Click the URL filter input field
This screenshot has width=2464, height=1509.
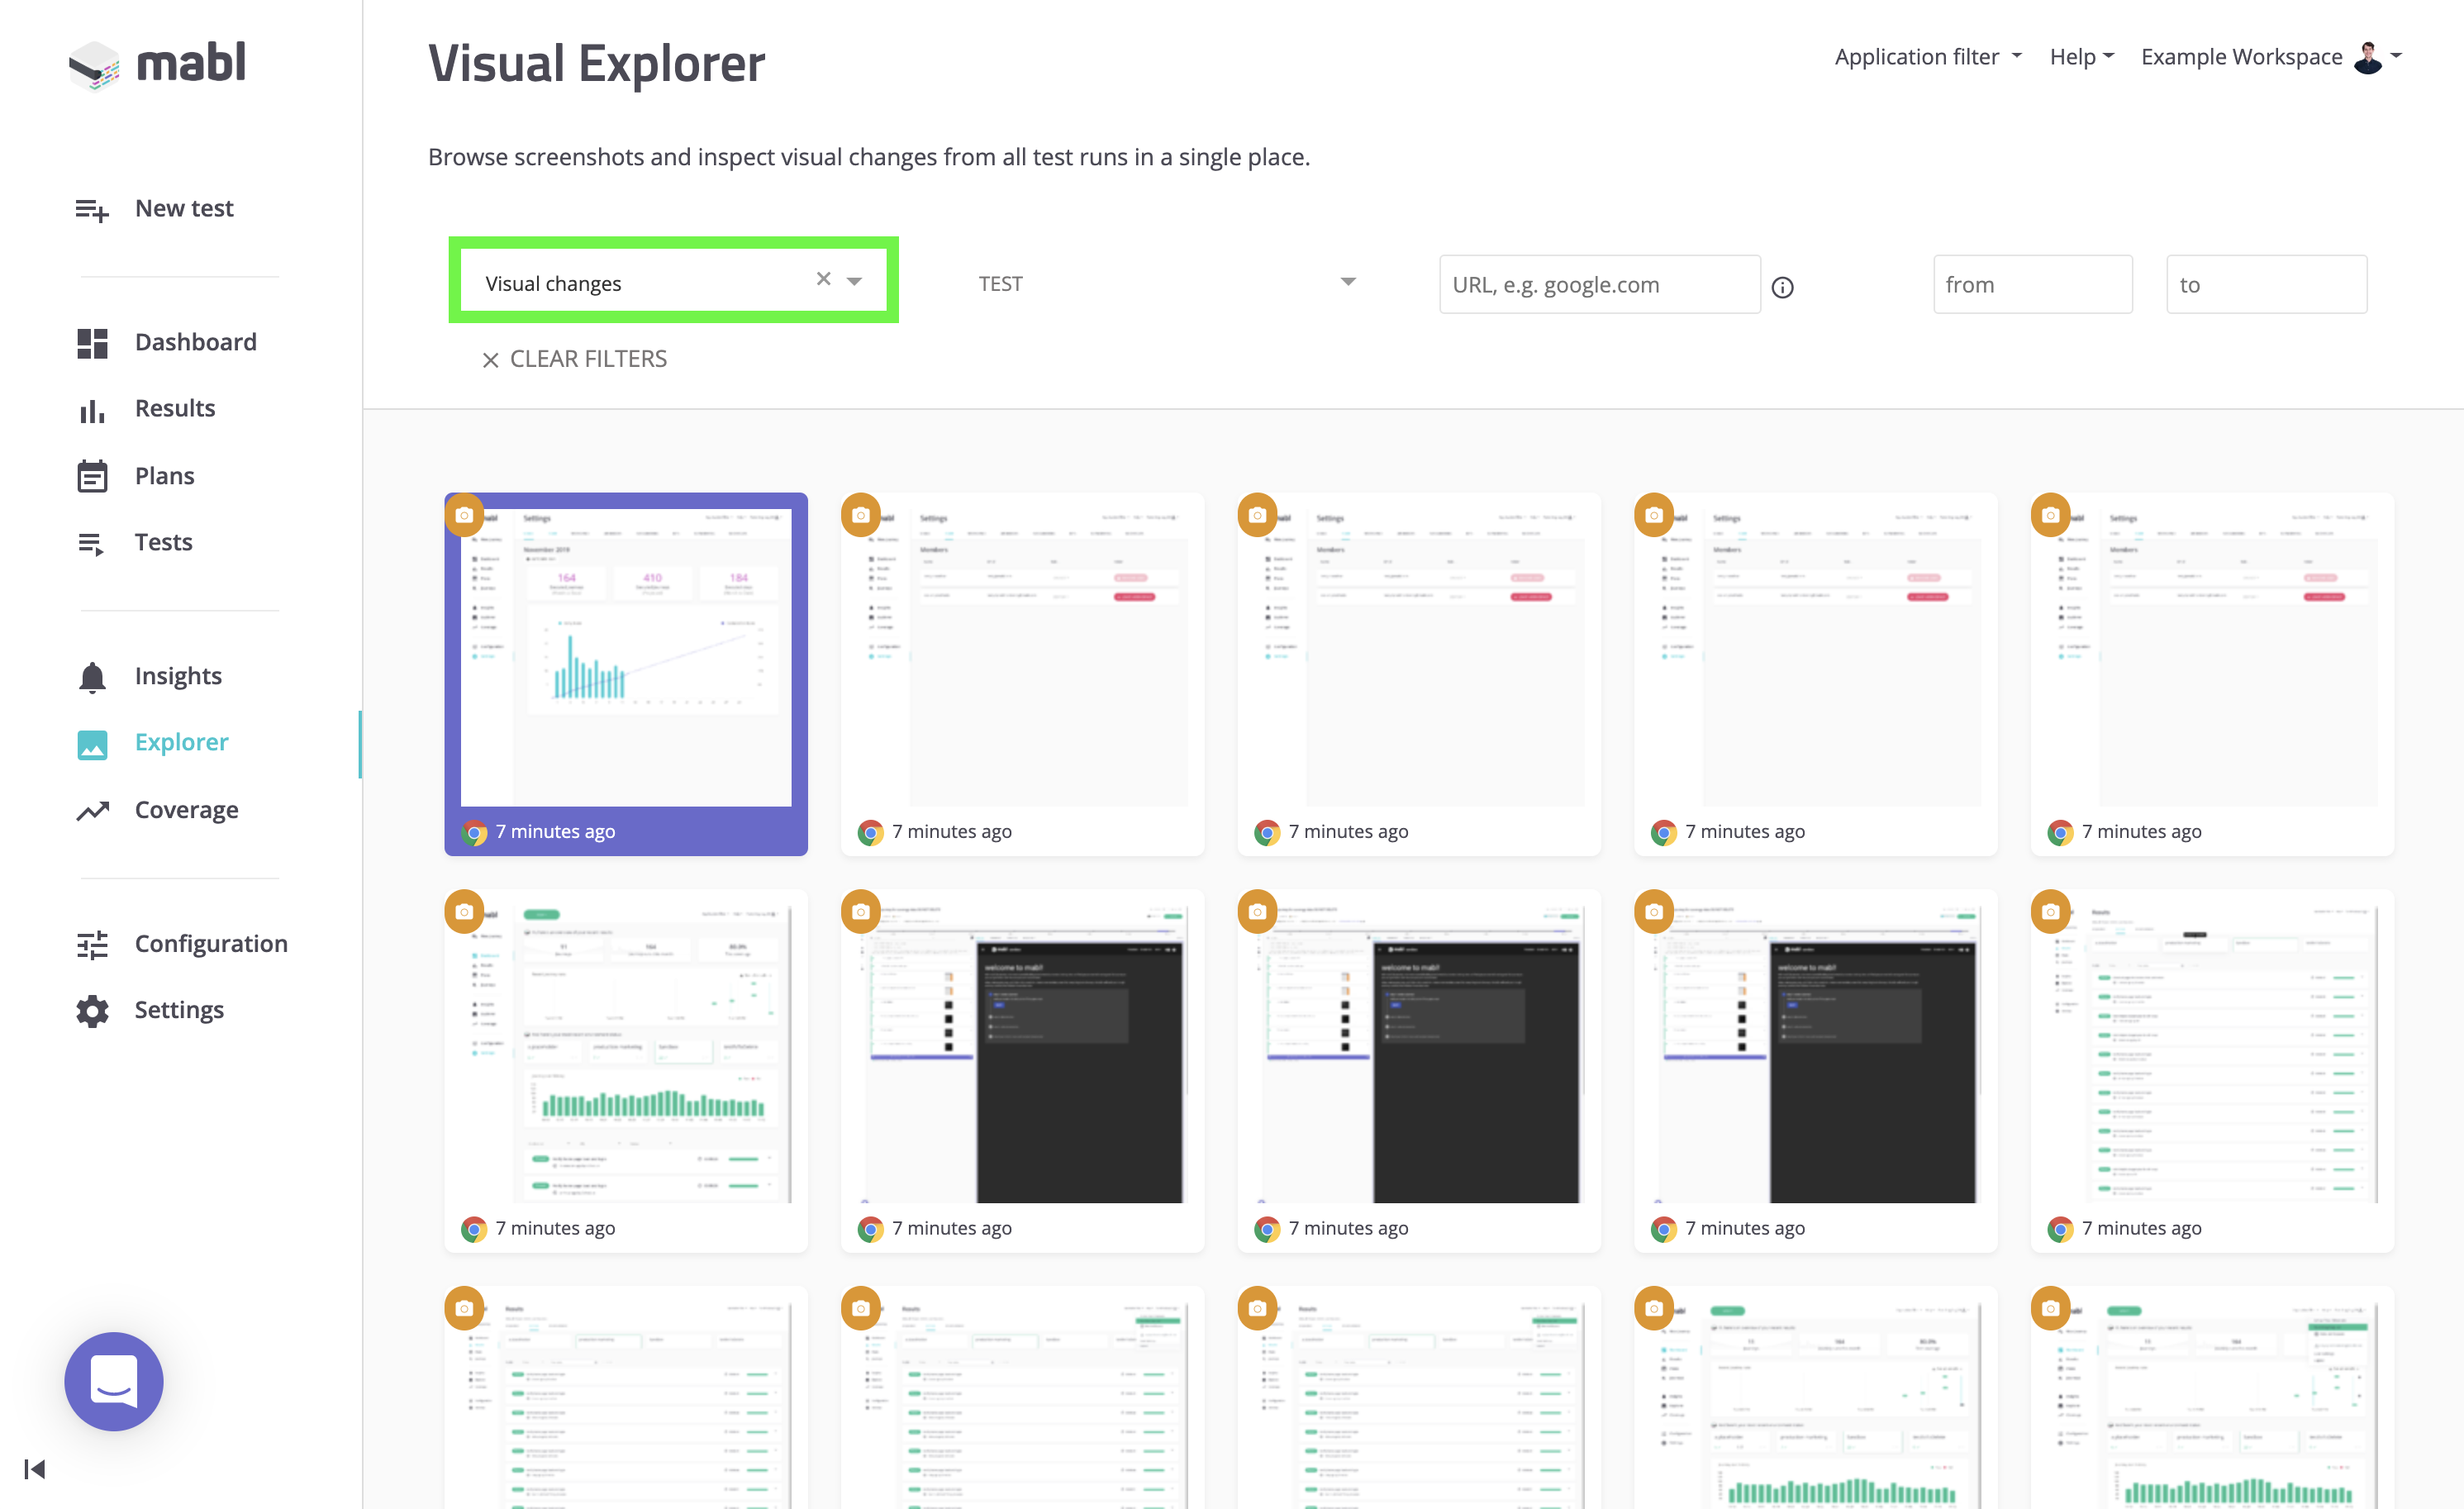pyautogui.click(x=1598, y=285)
